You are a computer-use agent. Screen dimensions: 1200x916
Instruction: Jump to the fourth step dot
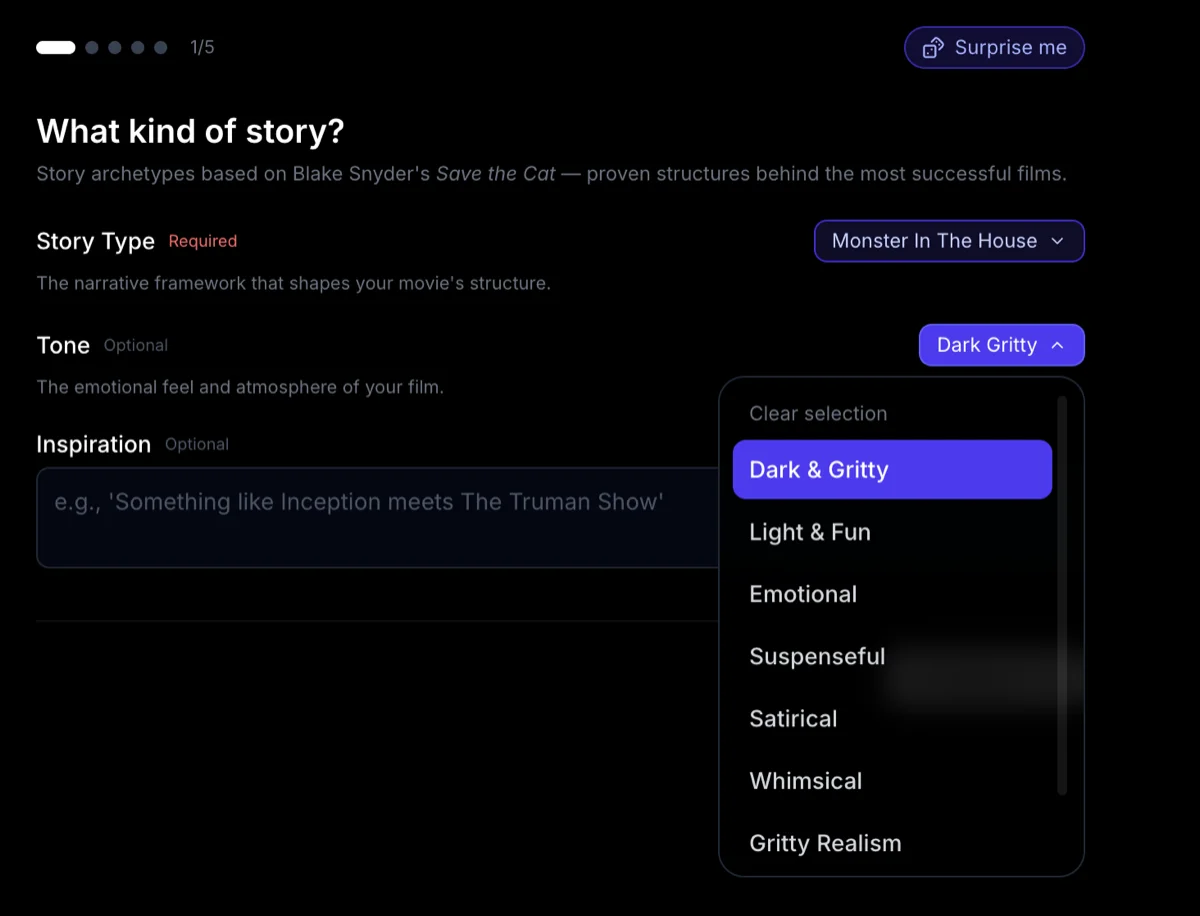tap(138, 47)
